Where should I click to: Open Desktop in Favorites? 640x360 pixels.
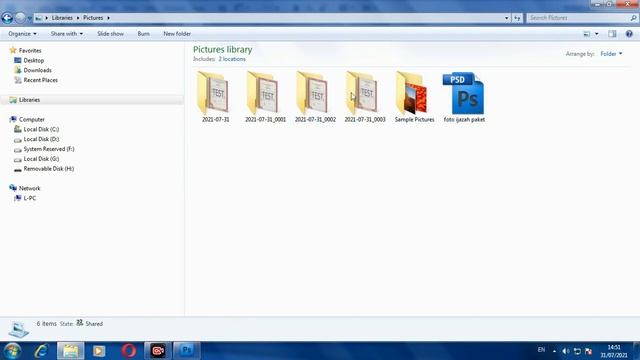(33, 60)
